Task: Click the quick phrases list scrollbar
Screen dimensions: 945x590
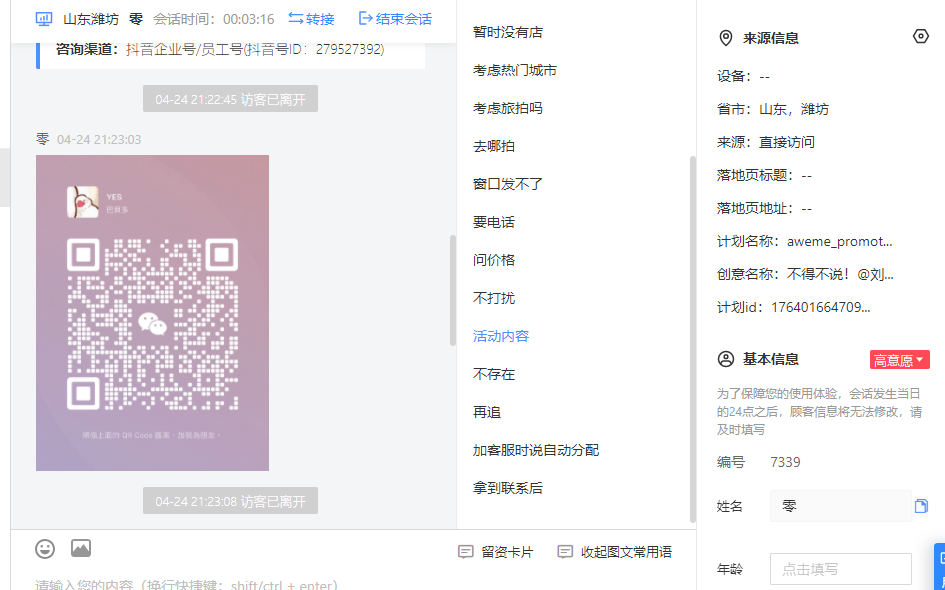Action: coord(692,339)
